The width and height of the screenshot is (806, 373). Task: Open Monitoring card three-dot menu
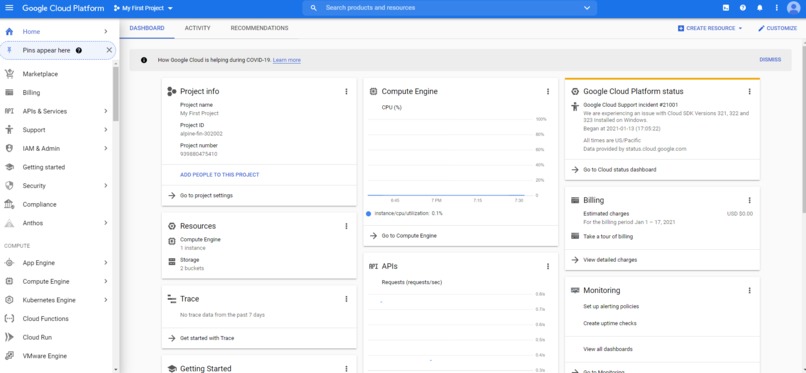(749, 290)
